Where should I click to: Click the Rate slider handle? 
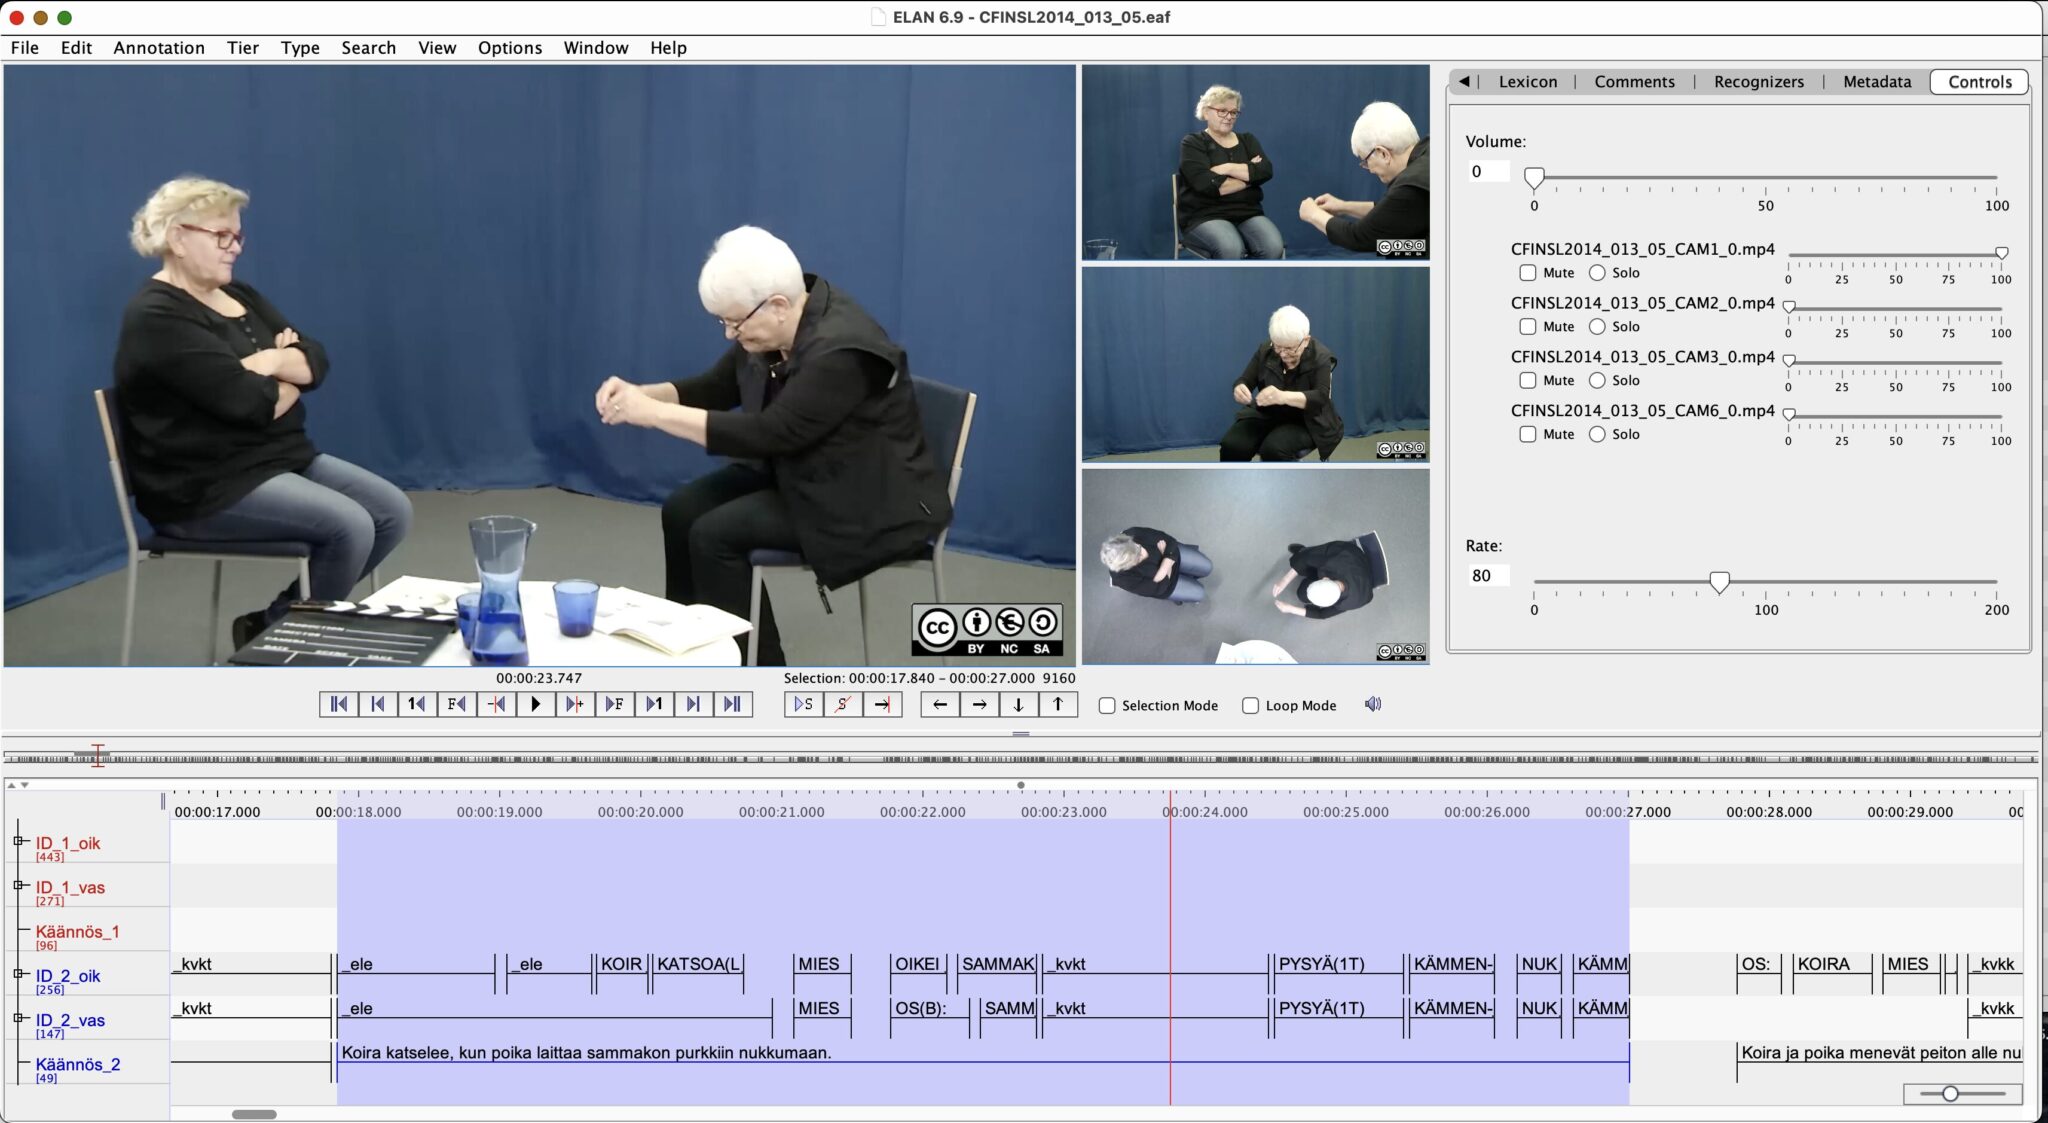[1719, 582]
